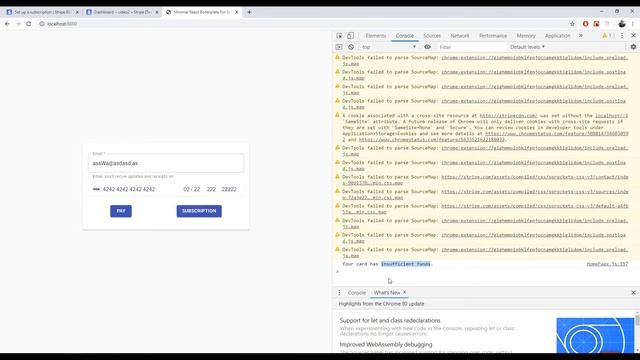Close the DevTools panel
640x360 pixels.
coord(633,36)
